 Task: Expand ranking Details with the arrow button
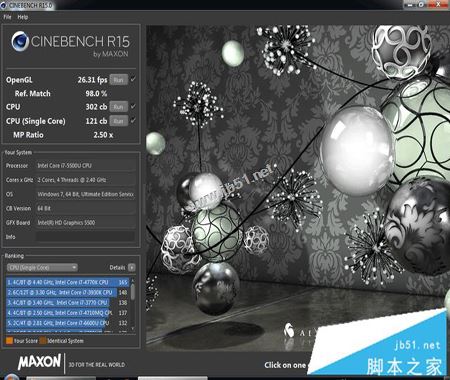click(132, 267)
